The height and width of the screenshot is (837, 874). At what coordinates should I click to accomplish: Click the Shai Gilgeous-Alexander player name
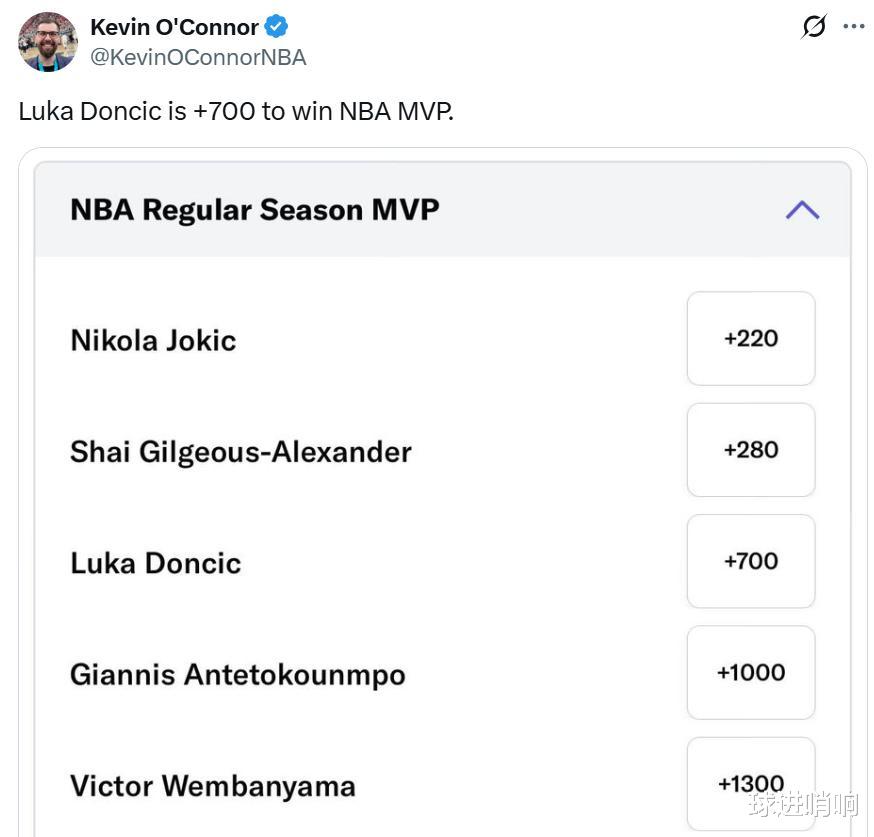point(241,452)
